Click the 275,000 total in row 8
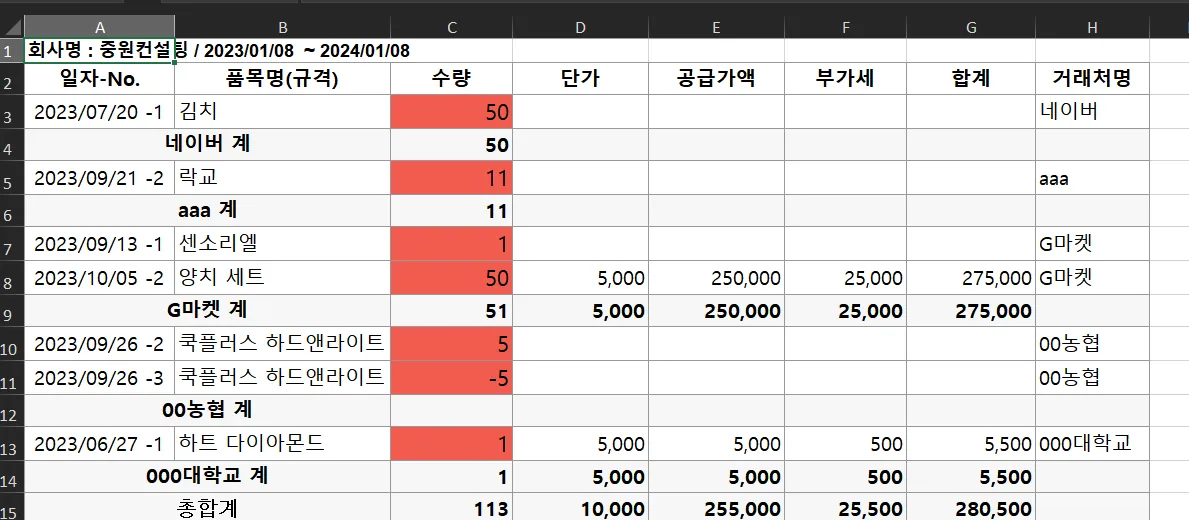Screen dimensions: 1189x520 971,277
